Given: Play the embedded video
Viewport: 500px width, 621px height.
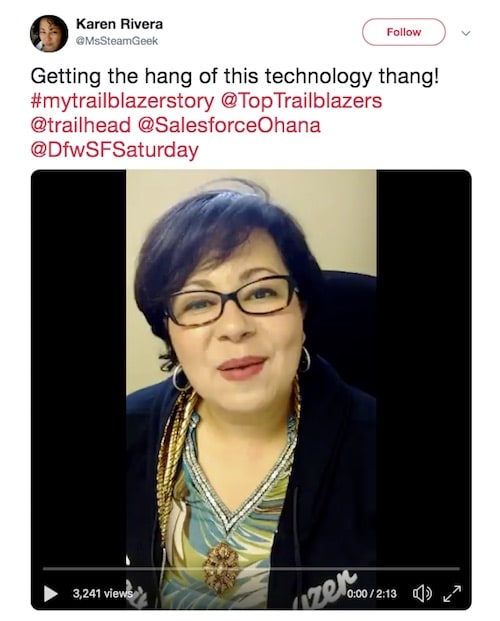Looking at the screenshot, I should click(50, 593).
